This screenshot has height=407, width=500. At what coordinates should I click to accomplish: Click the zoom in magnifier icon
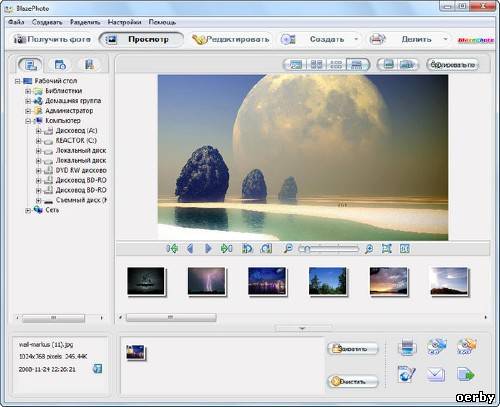tap(369, 249)
